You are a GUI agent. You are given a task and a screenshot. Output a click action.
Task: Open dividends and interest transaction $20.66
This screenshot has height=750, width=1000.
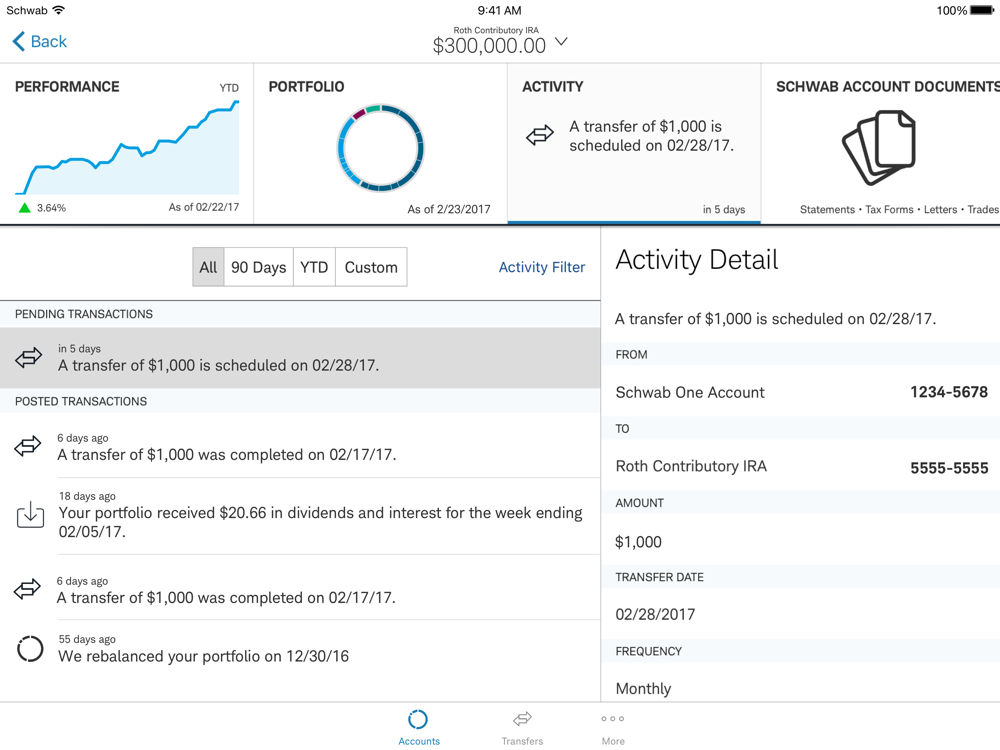(x=300, y=515)
